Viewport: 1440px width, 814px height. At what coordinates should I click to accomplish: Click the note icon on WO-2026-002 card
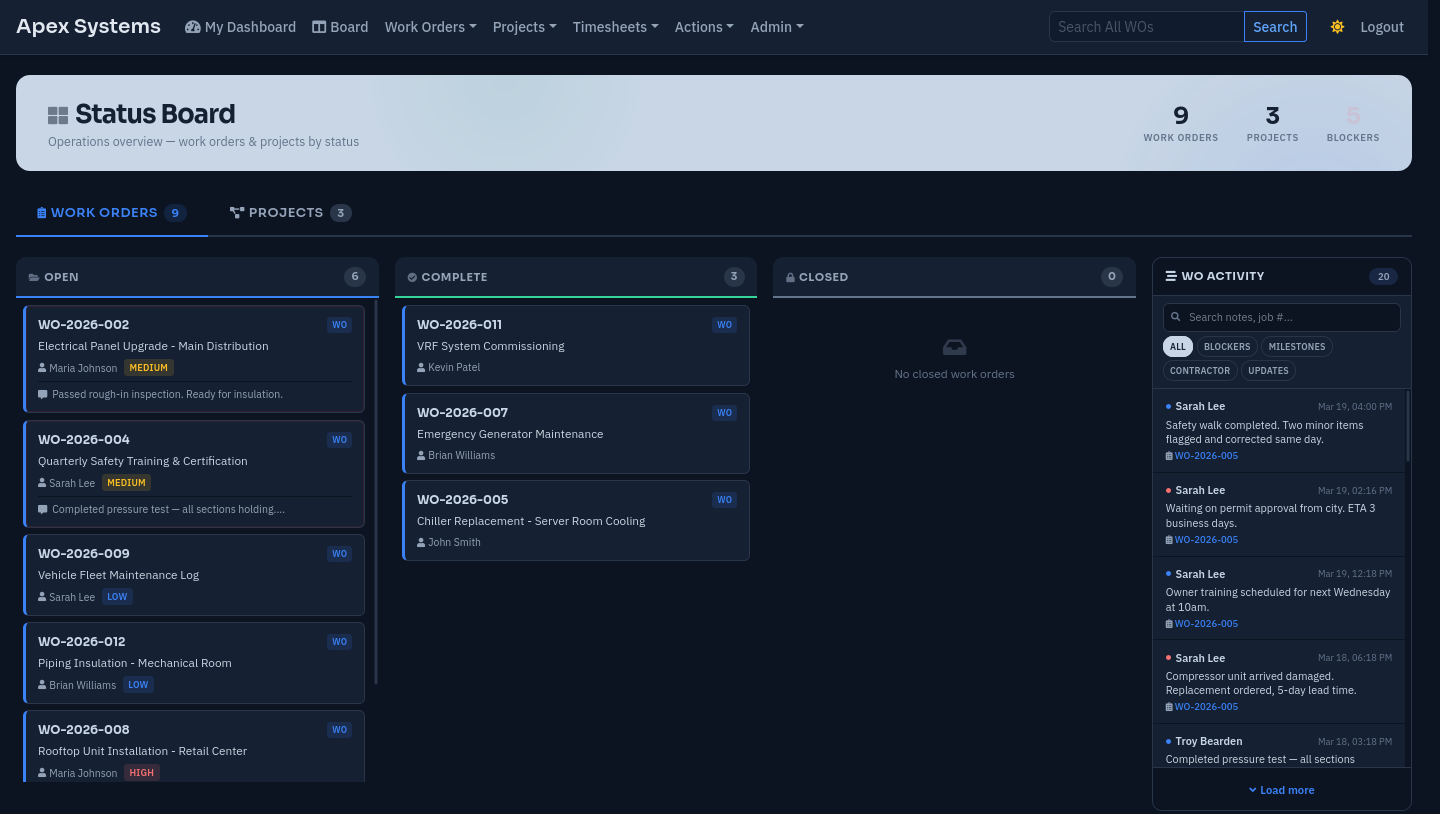(x=43, y=395)
